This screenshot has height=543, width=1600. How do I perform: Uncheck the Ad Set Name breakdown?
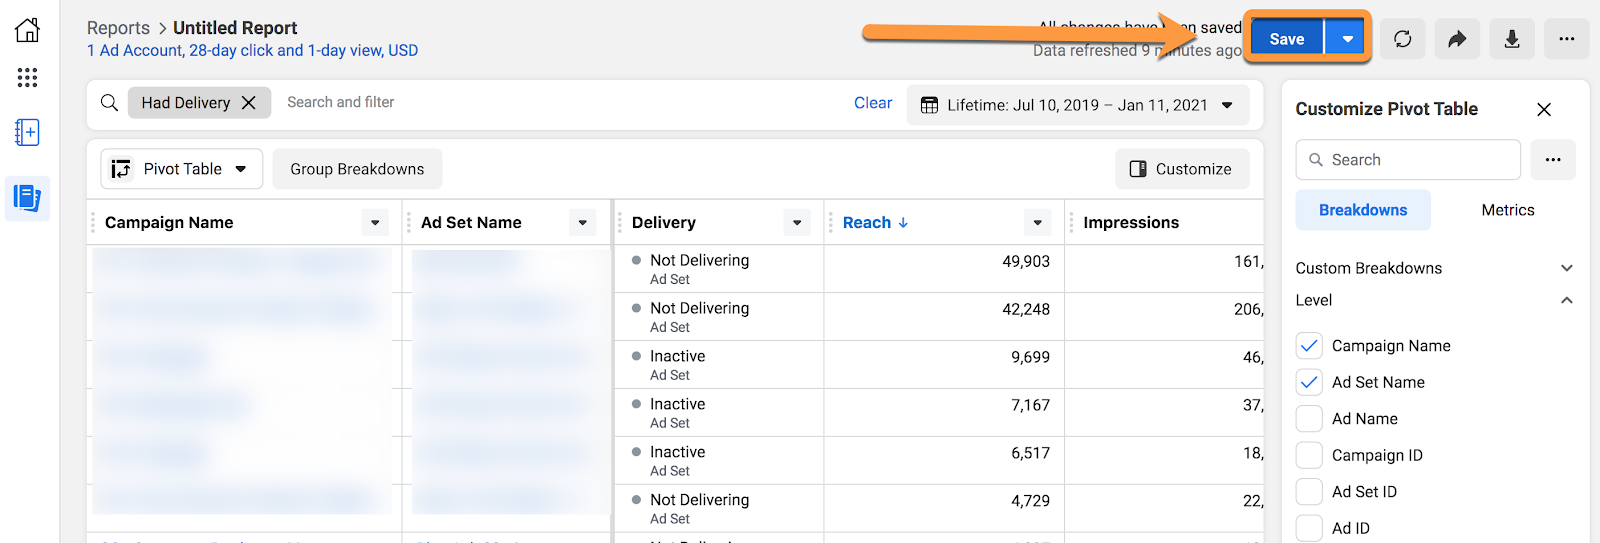tap(1309, 382)
